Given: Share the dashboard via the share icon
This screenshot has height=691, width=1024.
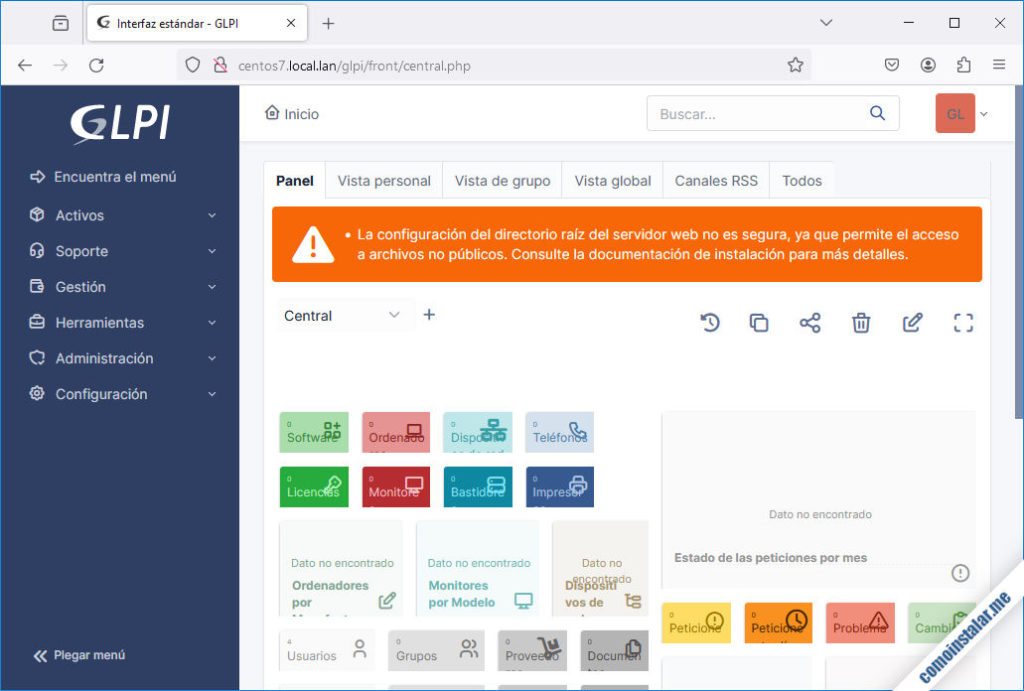Looking at the screenshot, I should coord(811,322).
